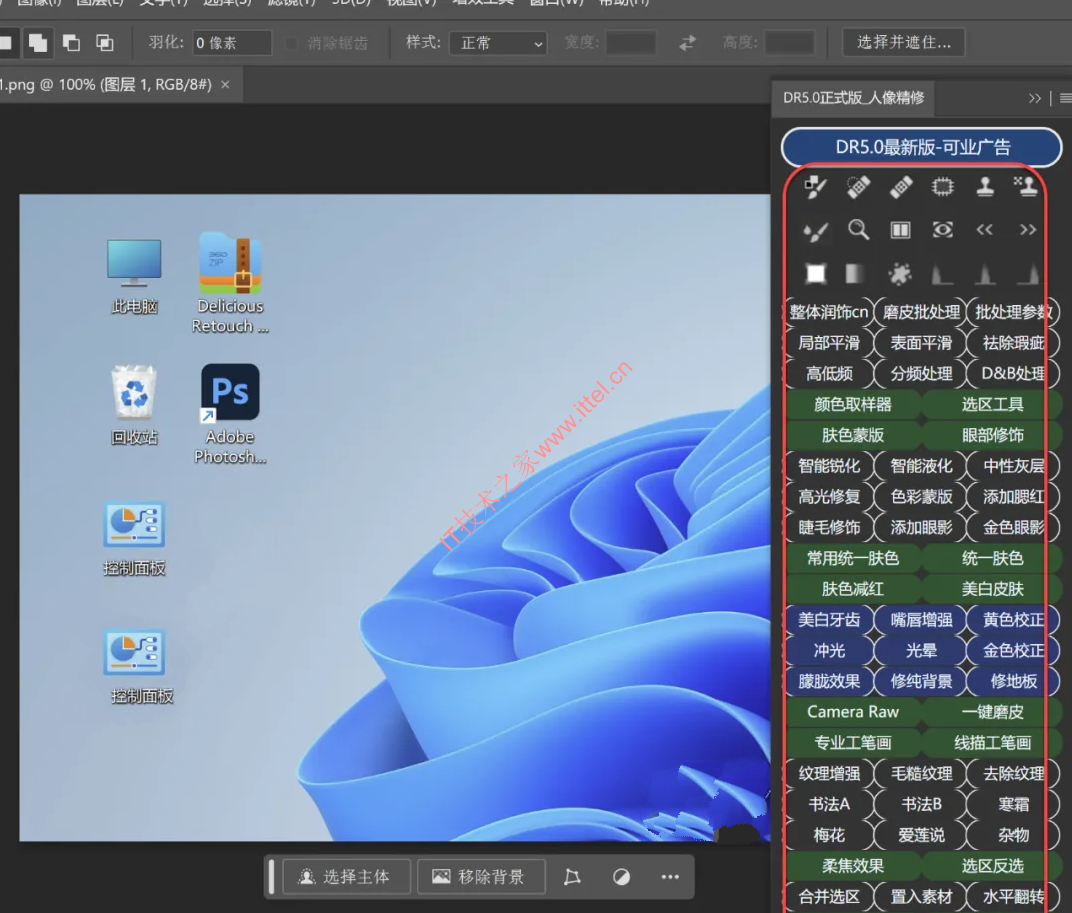Click the 羽化 input field
This screenshot has height=913, width=1072.
click(232, 42)
